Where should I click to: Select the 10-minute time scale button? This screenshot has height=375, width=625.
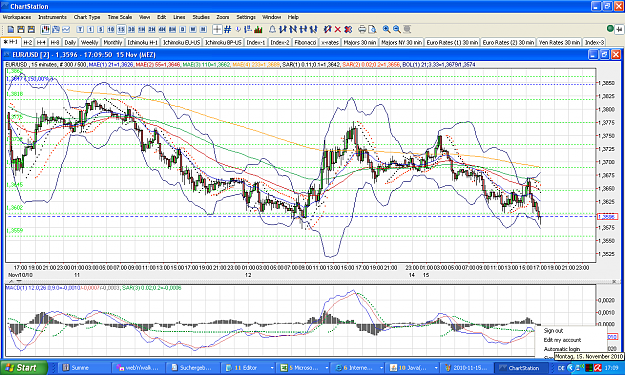coord(111,29)
